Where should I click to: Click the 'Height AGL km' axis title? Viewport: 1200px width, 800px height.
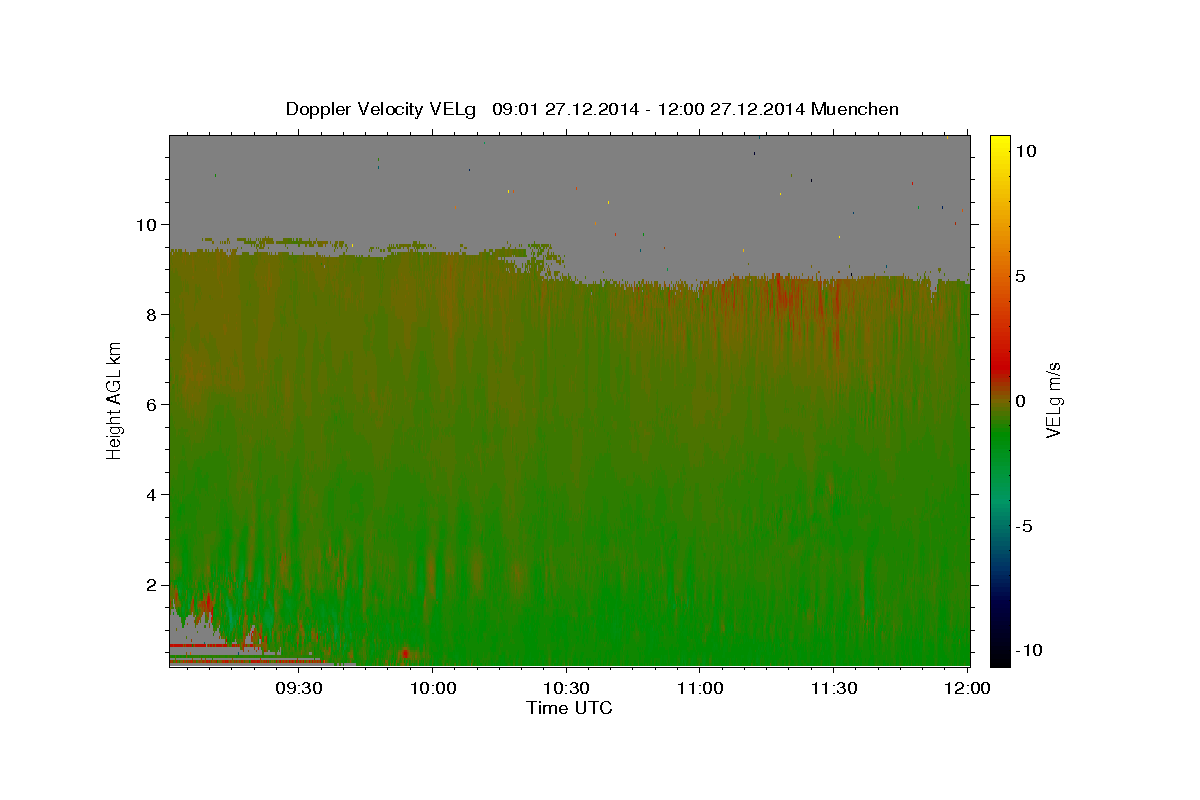(115, 400)
